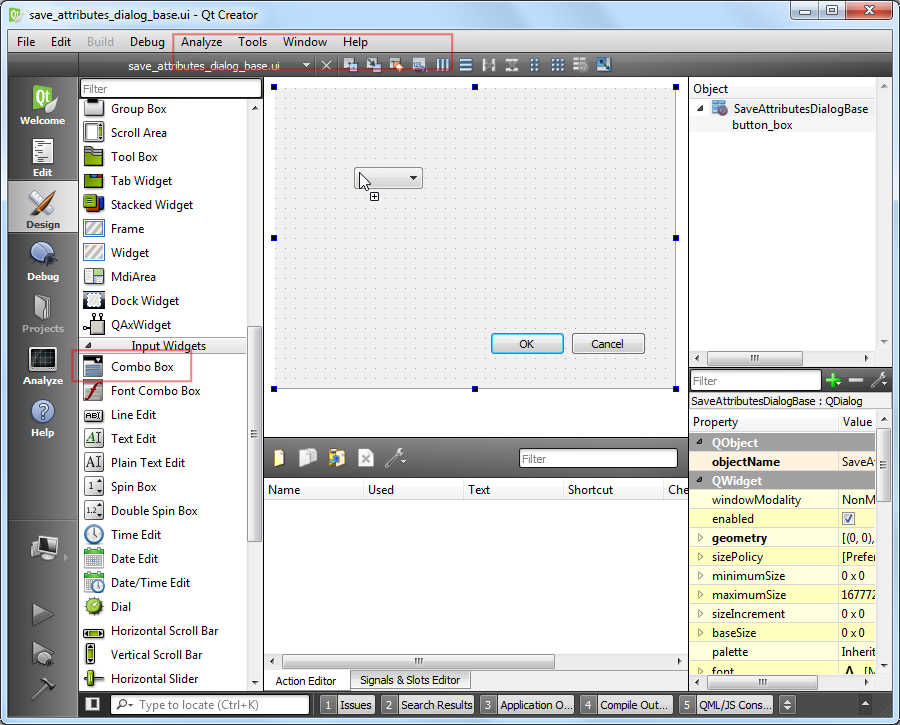Open Search Results output pane
The height and width of the screenshot is (725, 900).
pyautogui.click(x=428, y=704)
